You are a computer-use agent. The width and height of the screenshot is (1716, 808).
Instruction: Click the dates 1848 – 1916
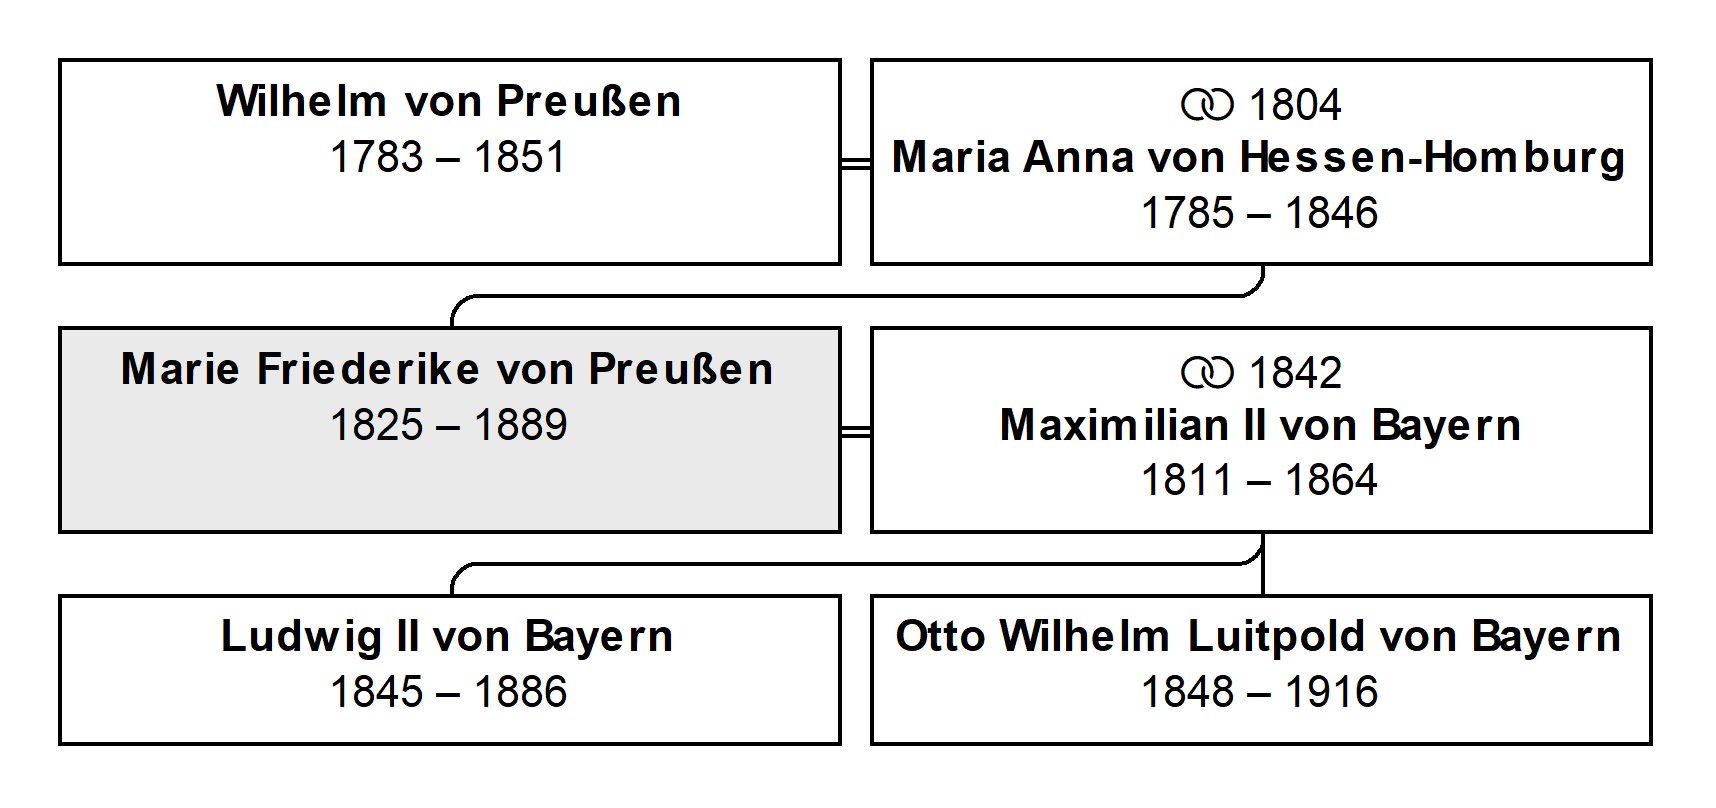pos(1260,692)
